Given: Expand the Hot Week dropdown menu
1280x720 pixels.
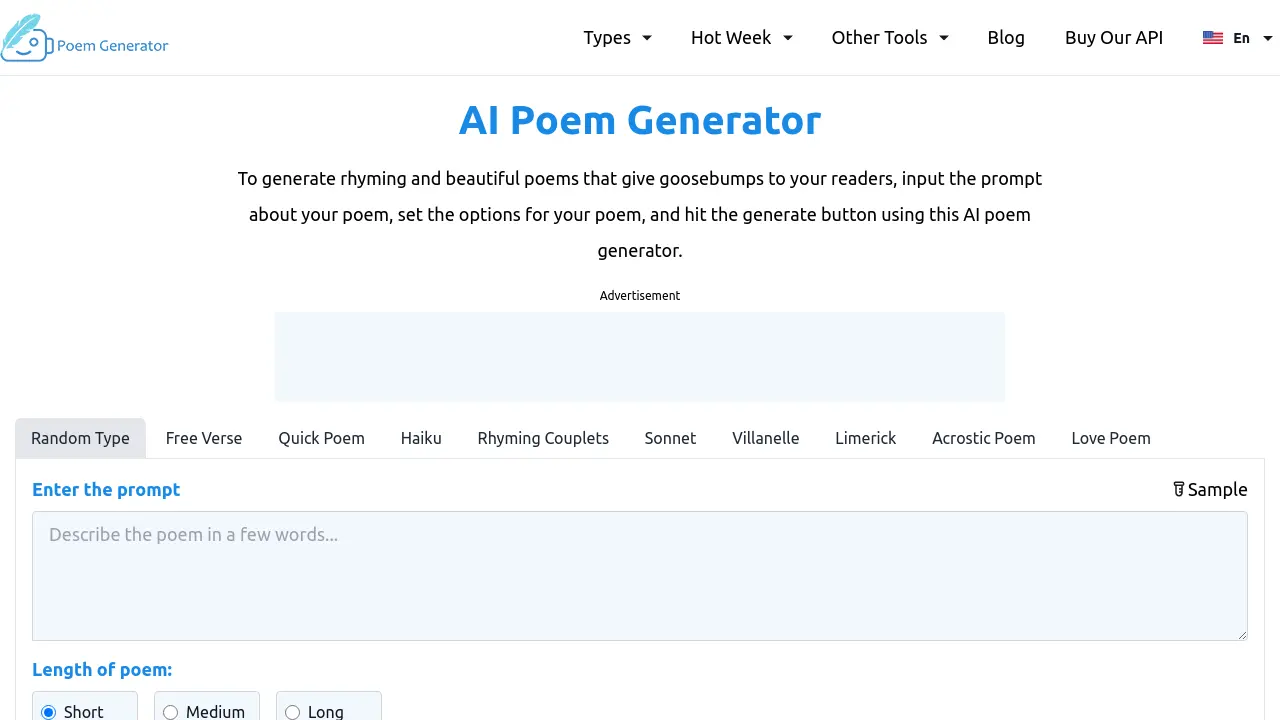Looking at the screenshot, I should tap(741, 37).
